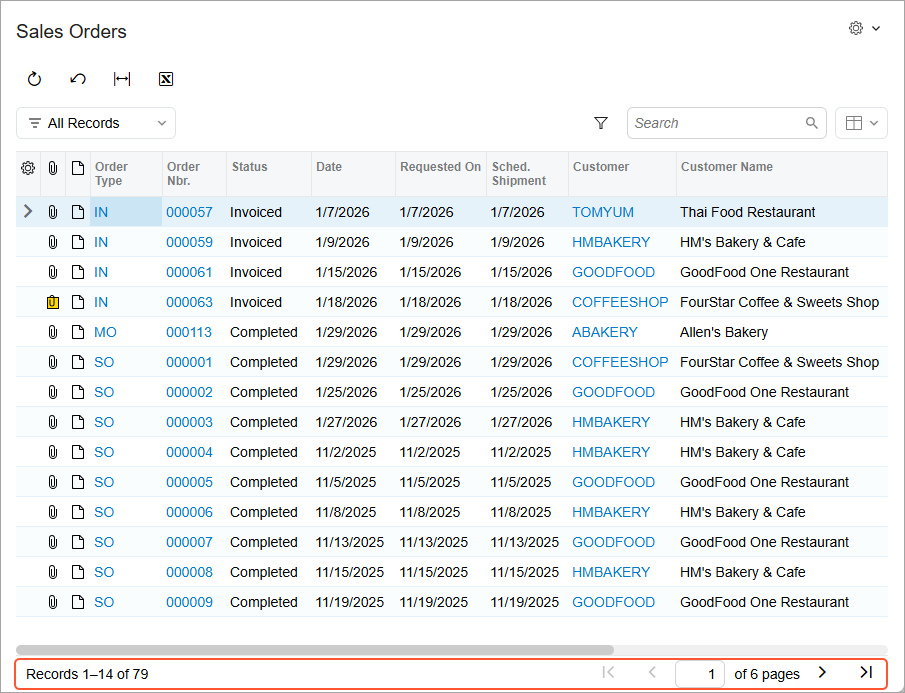Screen dimensions: 905x693
Task: Click the Fit to Screen column icon
Action: tap(122, 78)
